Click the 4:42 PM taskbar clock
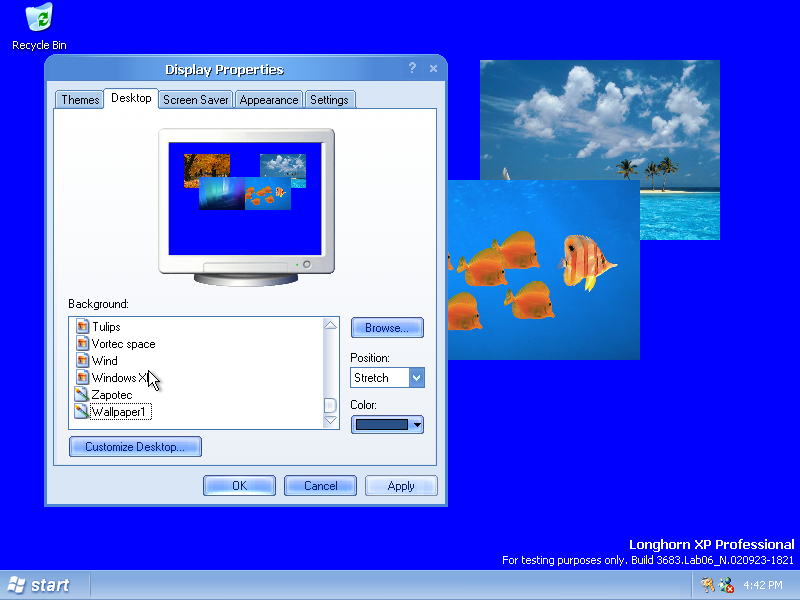Screen dimensions: 800x600 click(x=763, y=585)
